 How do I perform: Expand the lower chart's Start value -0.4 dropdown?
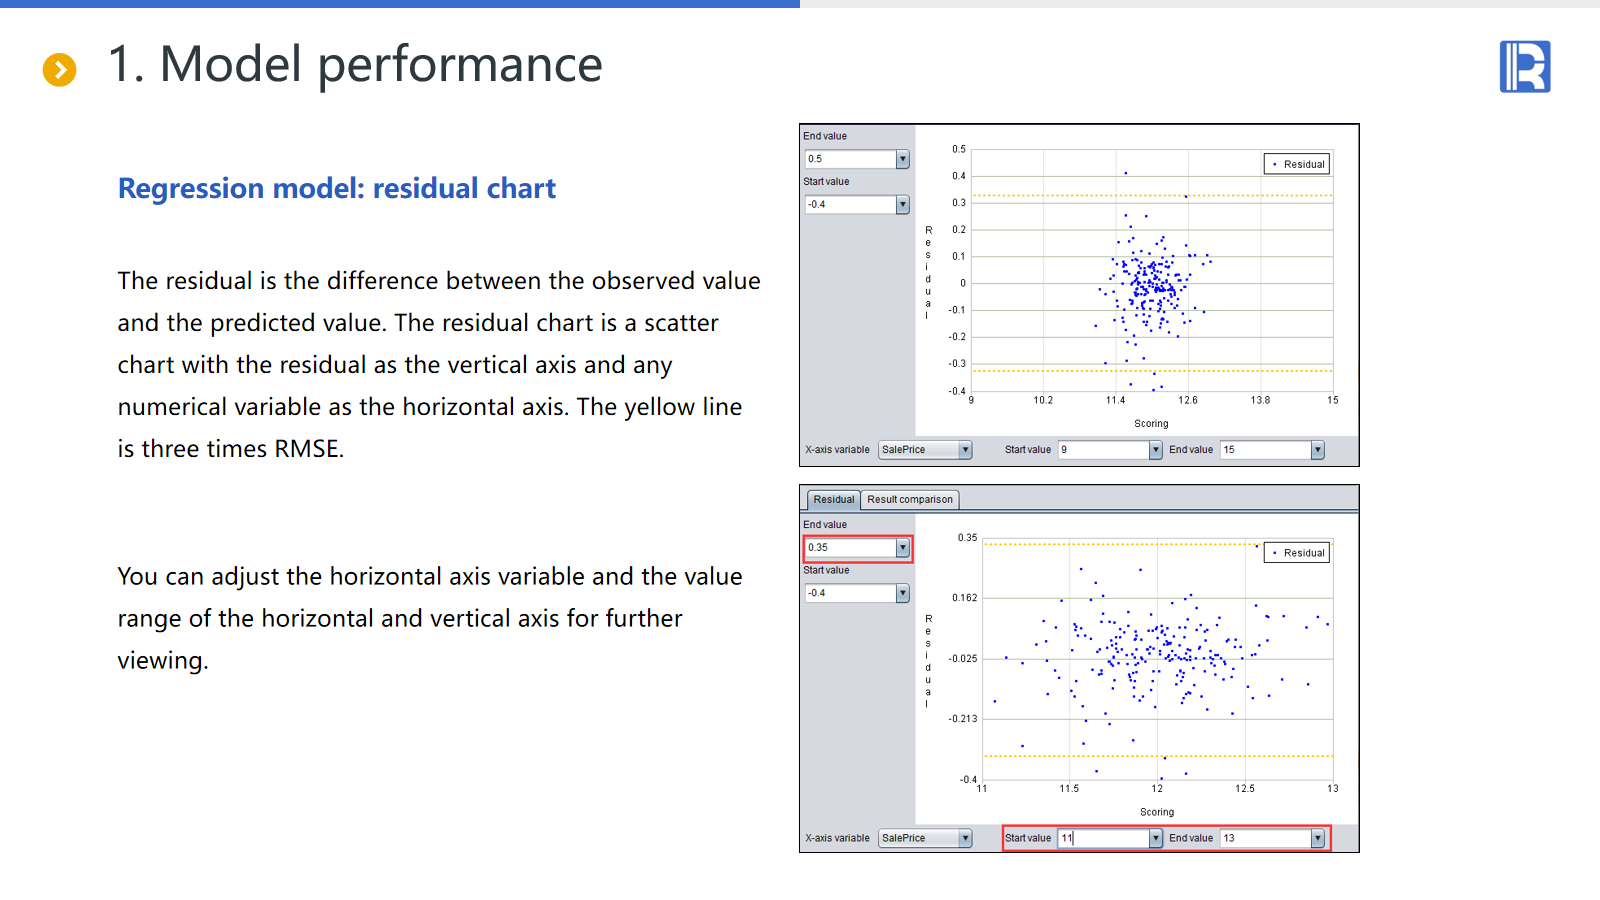point(902,594)
